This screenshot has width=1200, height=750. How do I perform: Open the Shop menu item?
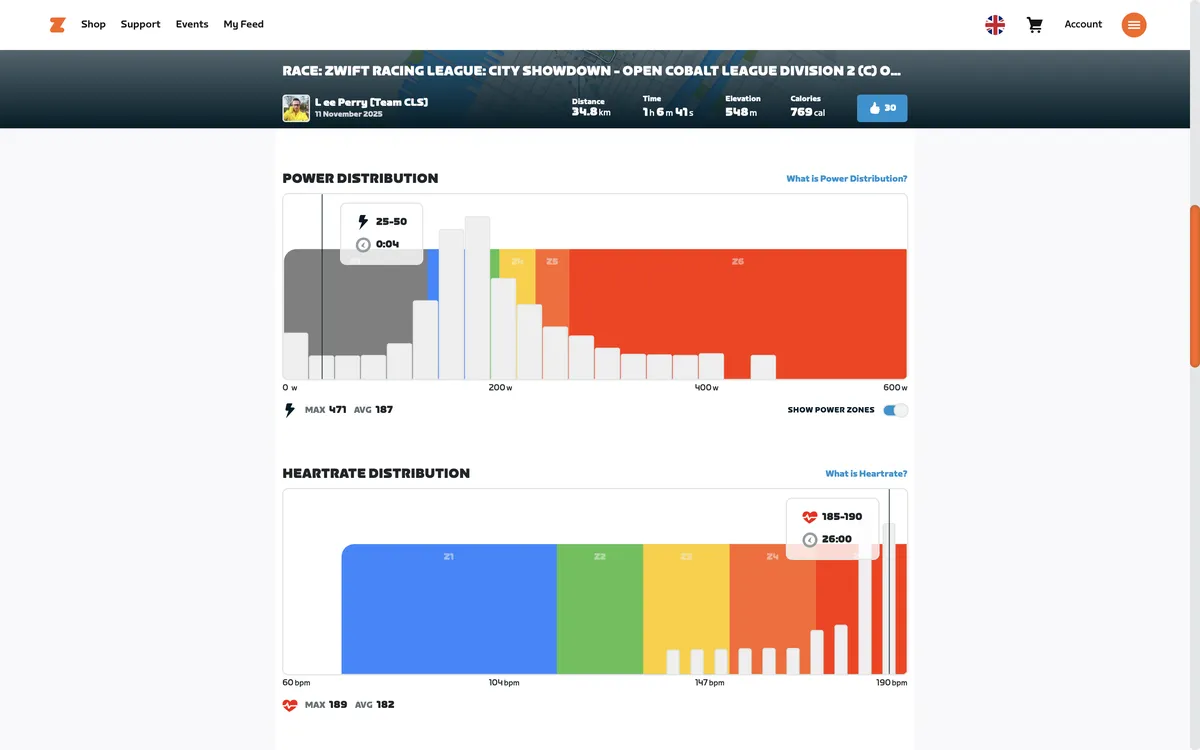pyautogui.click(x=93, y=24)
